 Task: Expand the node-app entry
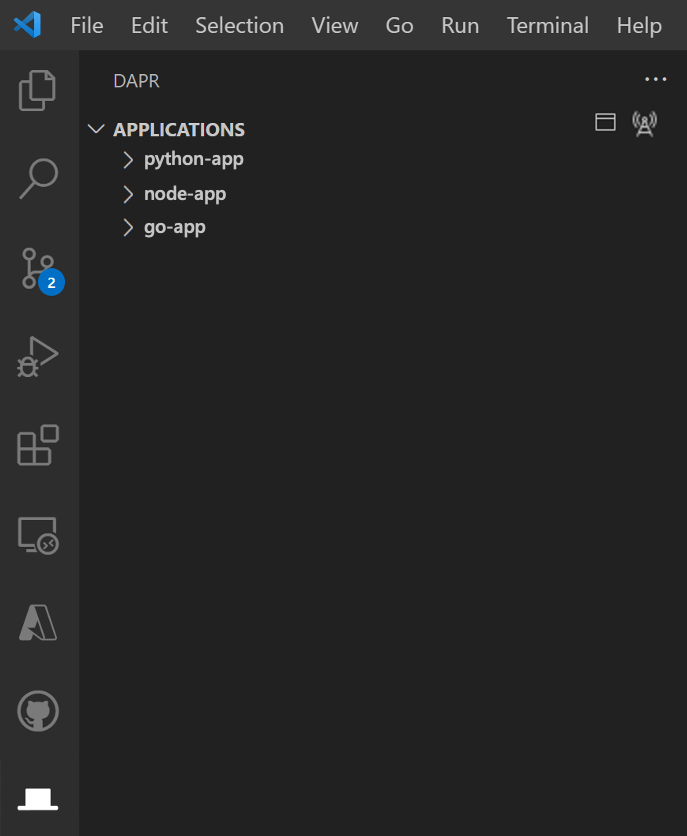pyautogui.click(x=128, y=193)
